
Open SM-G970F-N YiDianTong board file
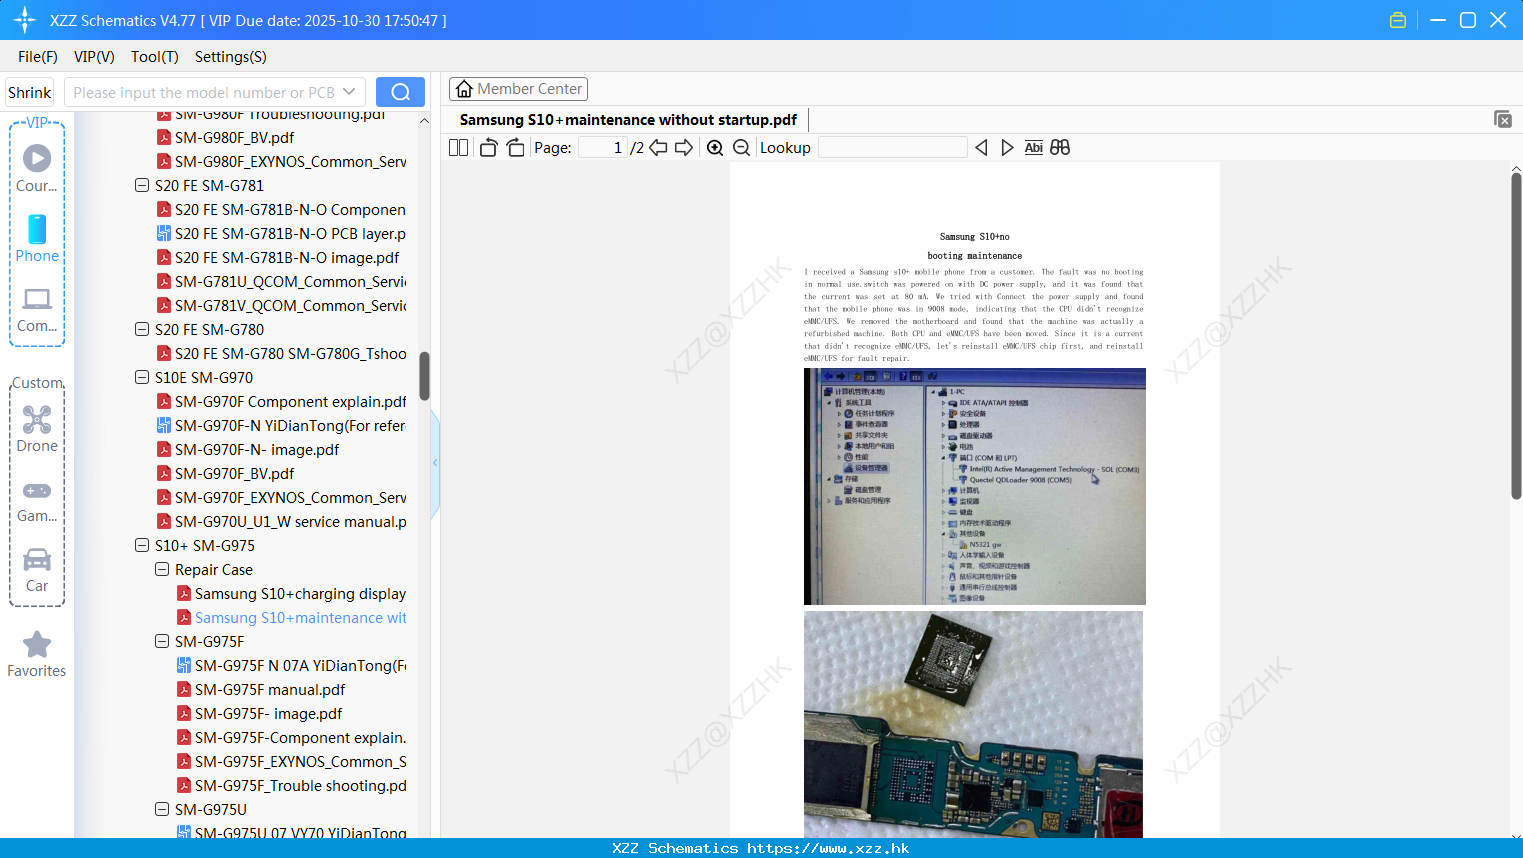coord(290,425)
